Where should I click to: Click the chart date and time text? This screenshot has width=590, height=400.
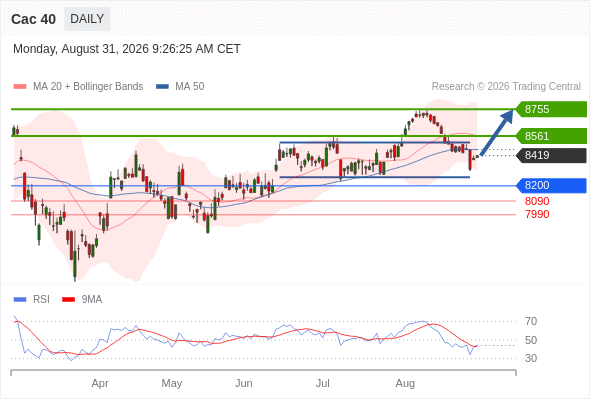tap(127, 49)
